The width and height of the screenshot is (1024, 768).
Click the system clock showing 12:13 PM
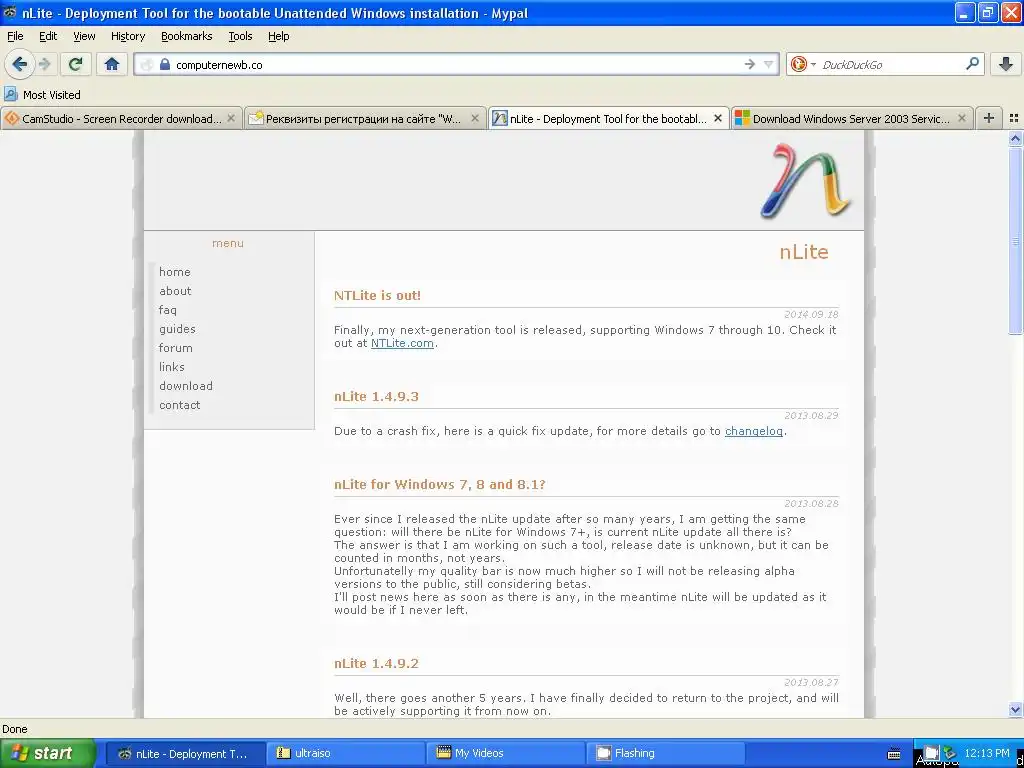pyautogui.click(x=987, y=753)
